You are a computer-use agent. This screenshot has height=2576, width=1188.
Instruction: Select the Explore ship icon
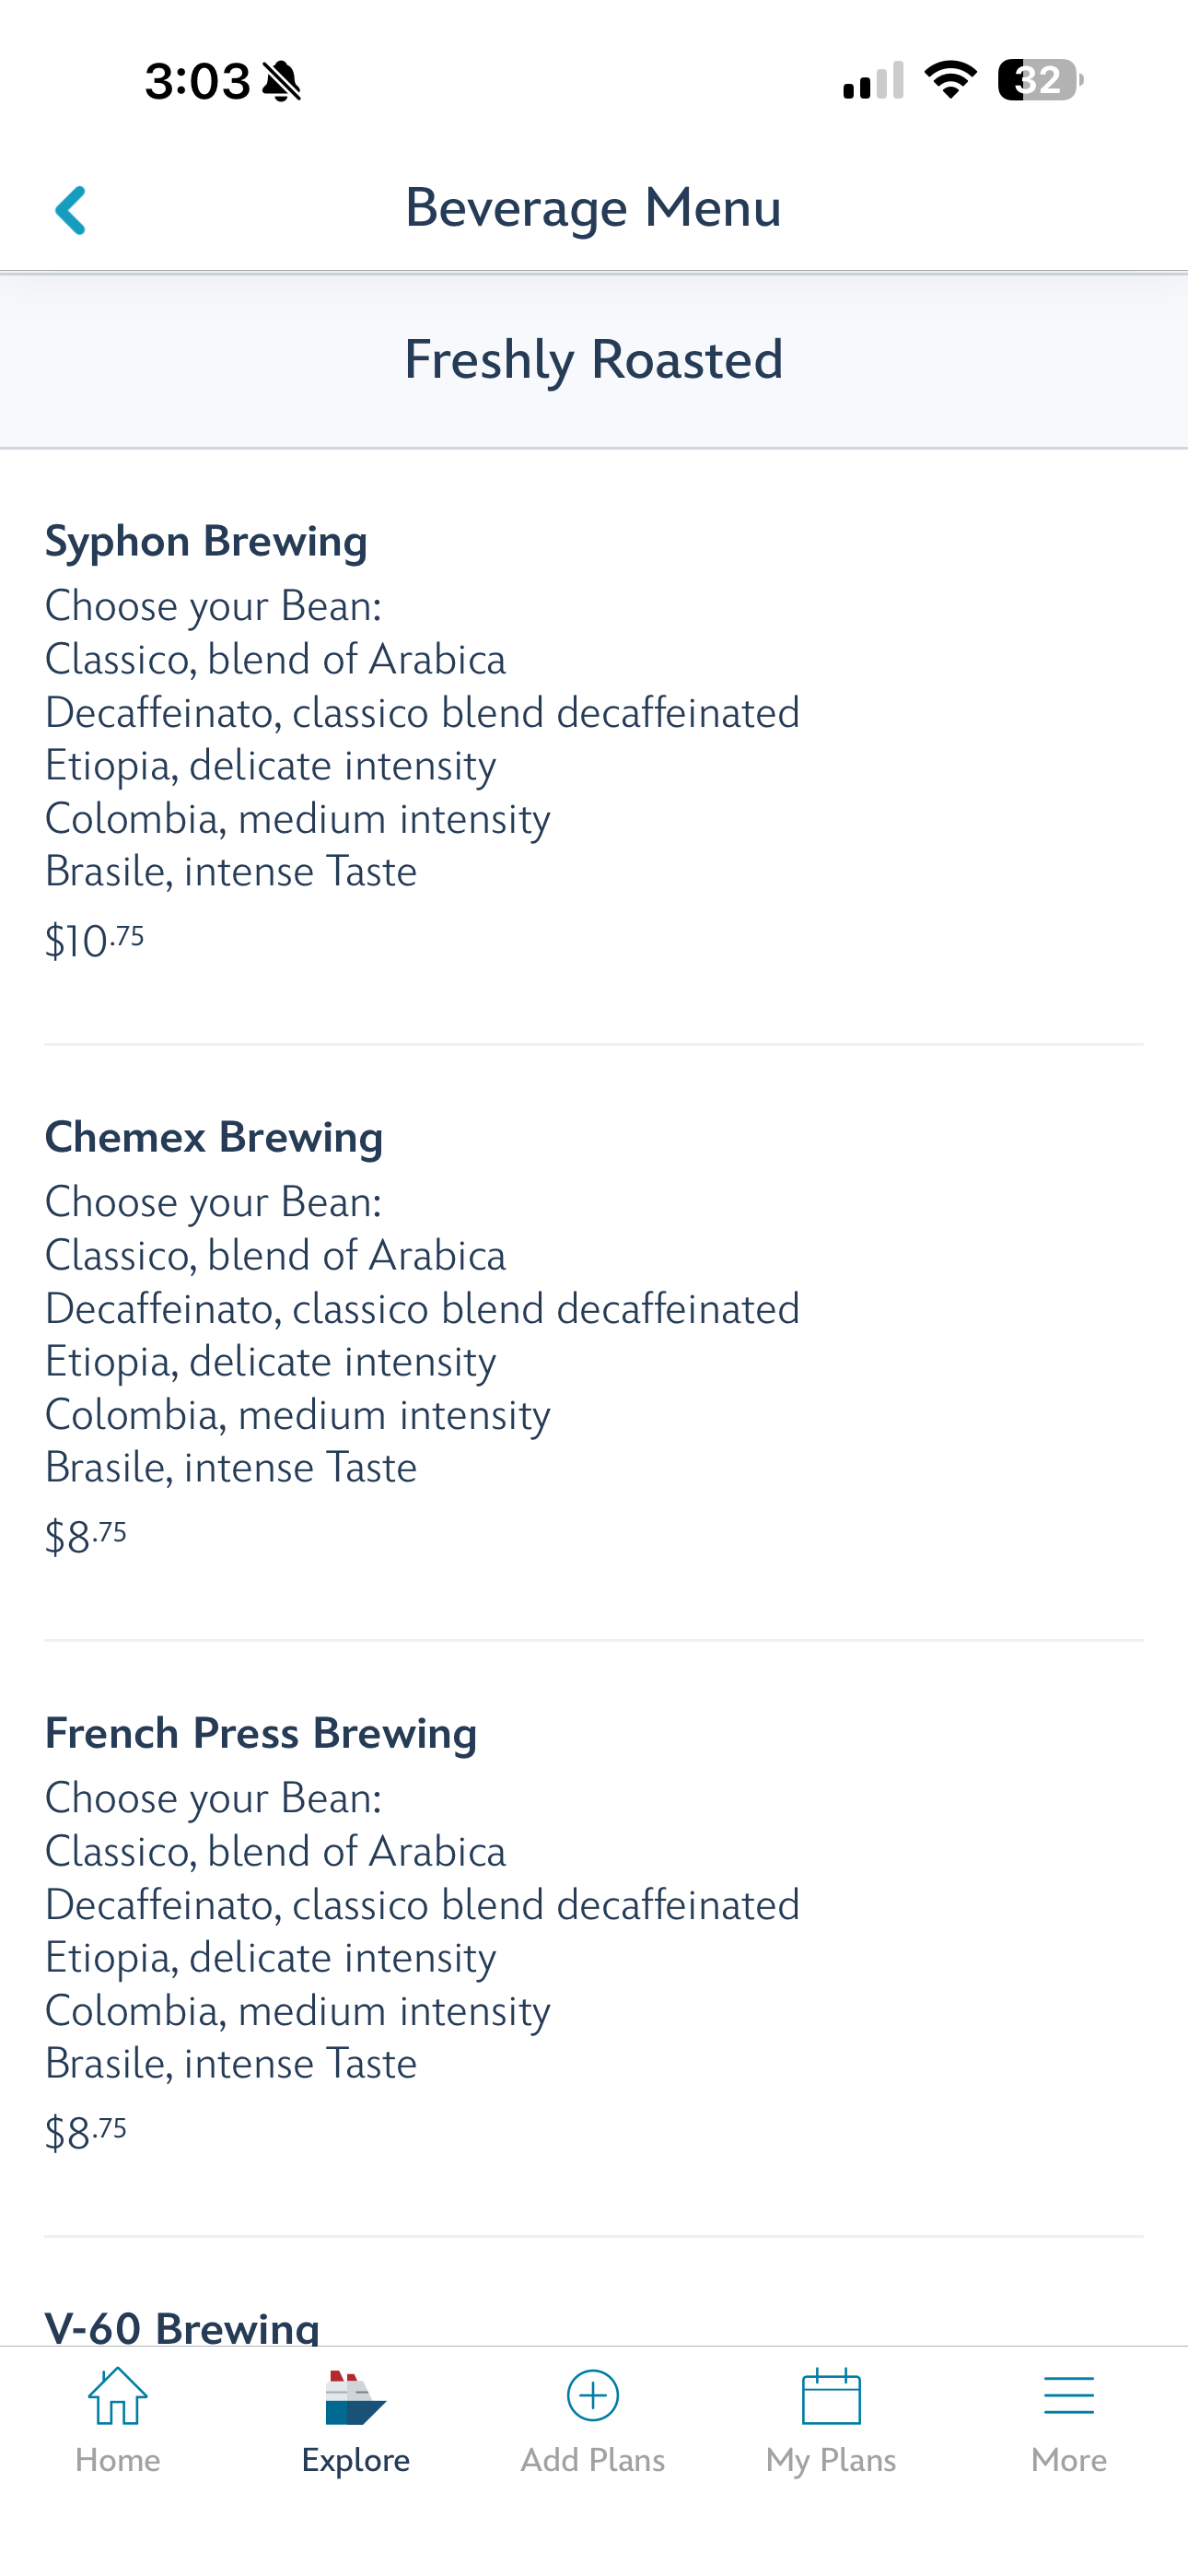coord(355,2397)
